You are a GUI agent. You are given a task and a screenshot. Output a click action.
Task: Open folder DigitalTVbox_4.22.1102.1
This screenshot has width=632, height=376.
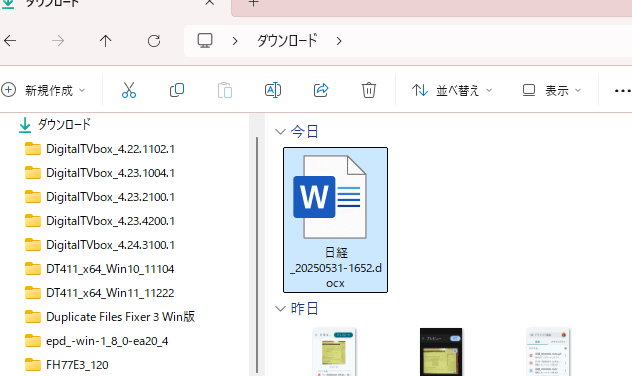coord(100,149)
